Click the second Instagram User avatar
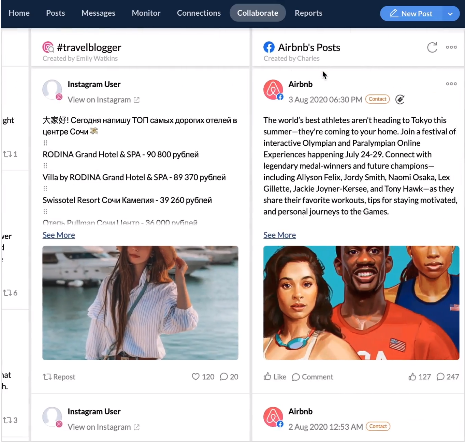Screen dimensions: 465x443 coord(52,417)
